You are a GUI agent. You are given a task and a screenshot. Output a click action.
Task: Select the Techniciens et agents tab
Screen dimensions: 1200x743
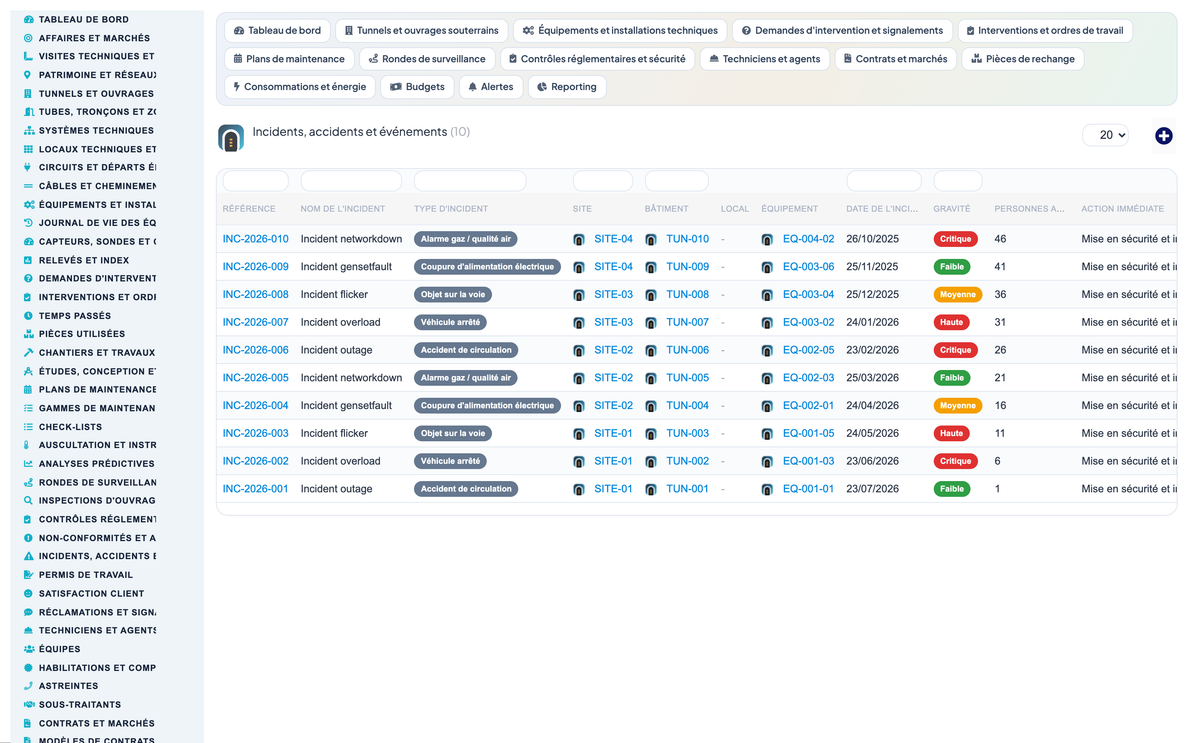click(x=764, y=59)
